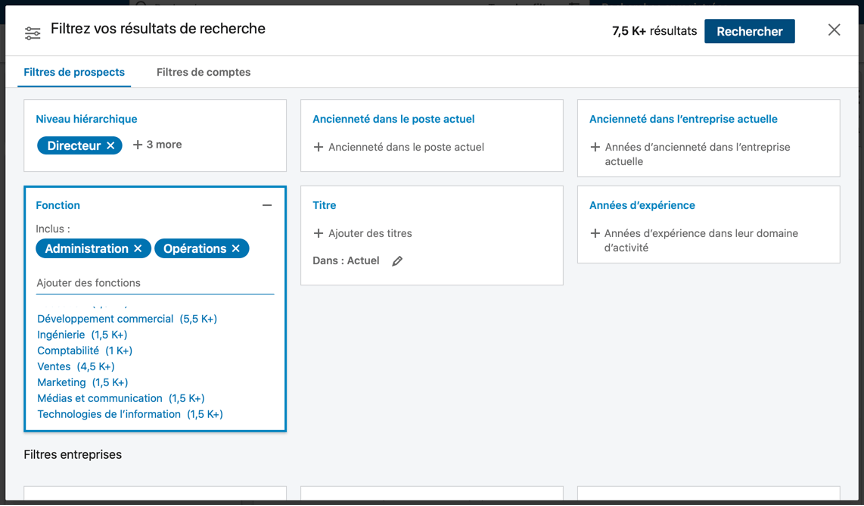
Task: Edit the 'Dans : Actuel' title scope
Action: coord(397,261)
